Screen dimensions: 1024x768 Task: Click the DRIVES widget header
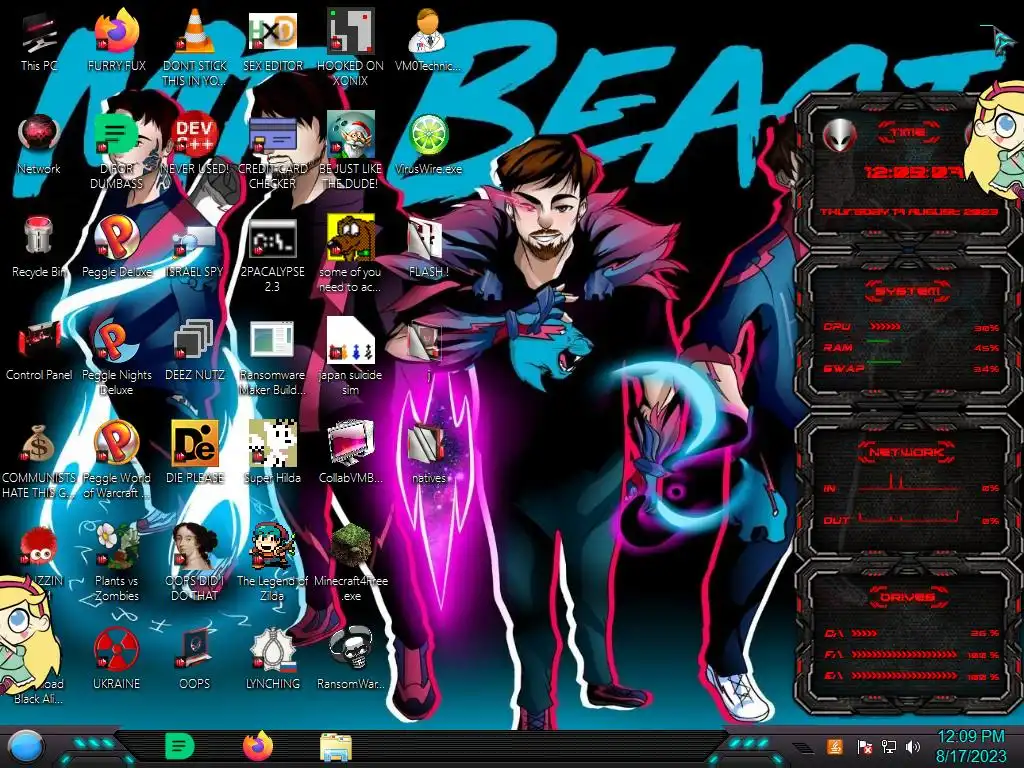coord(907,597)
